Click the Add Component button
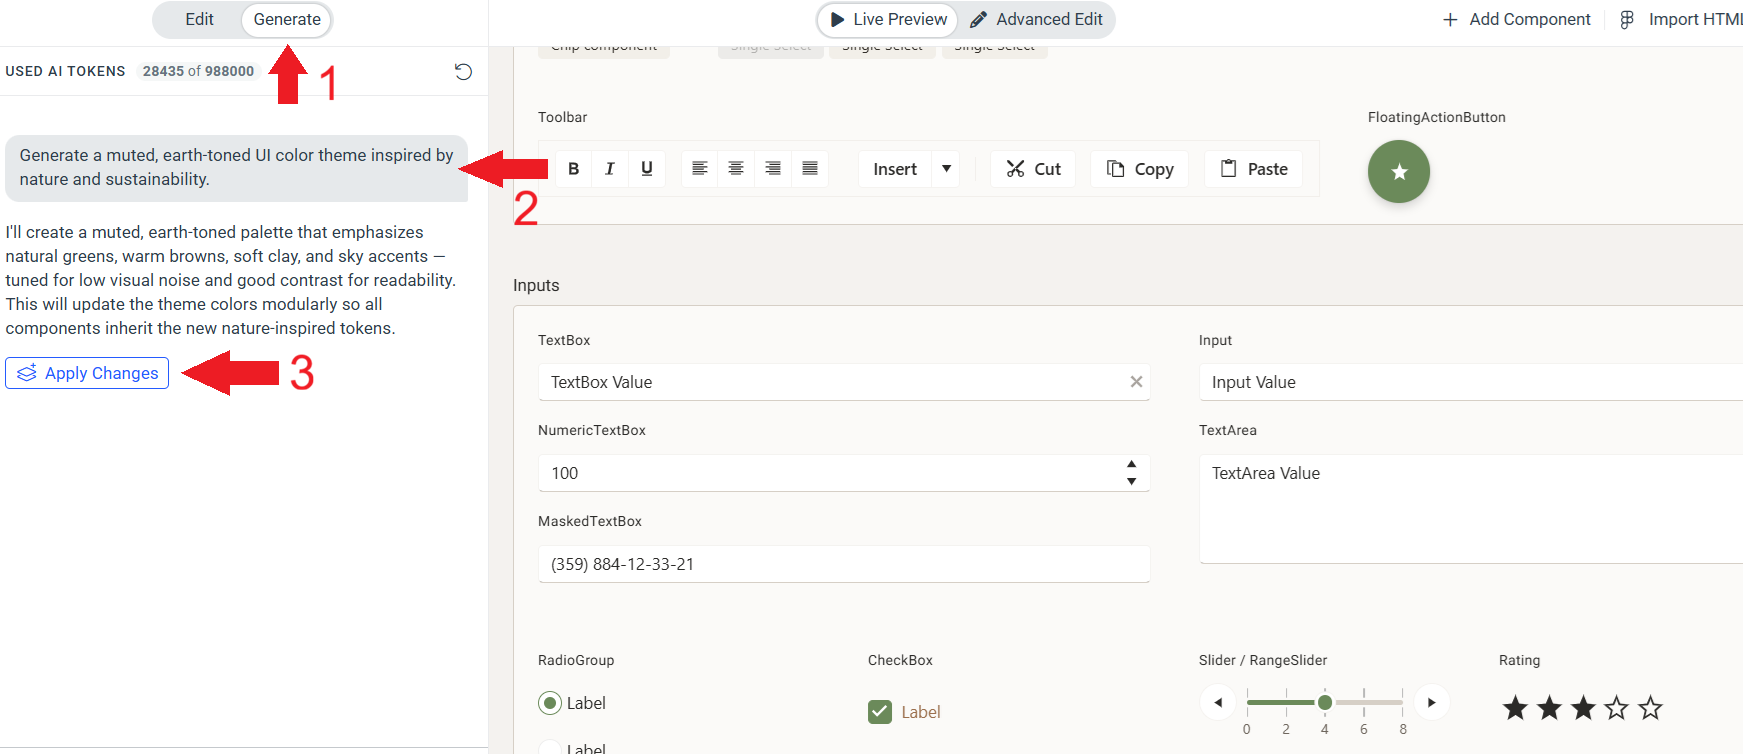This screenshot has height=754, width=1743. point(1517,19)
